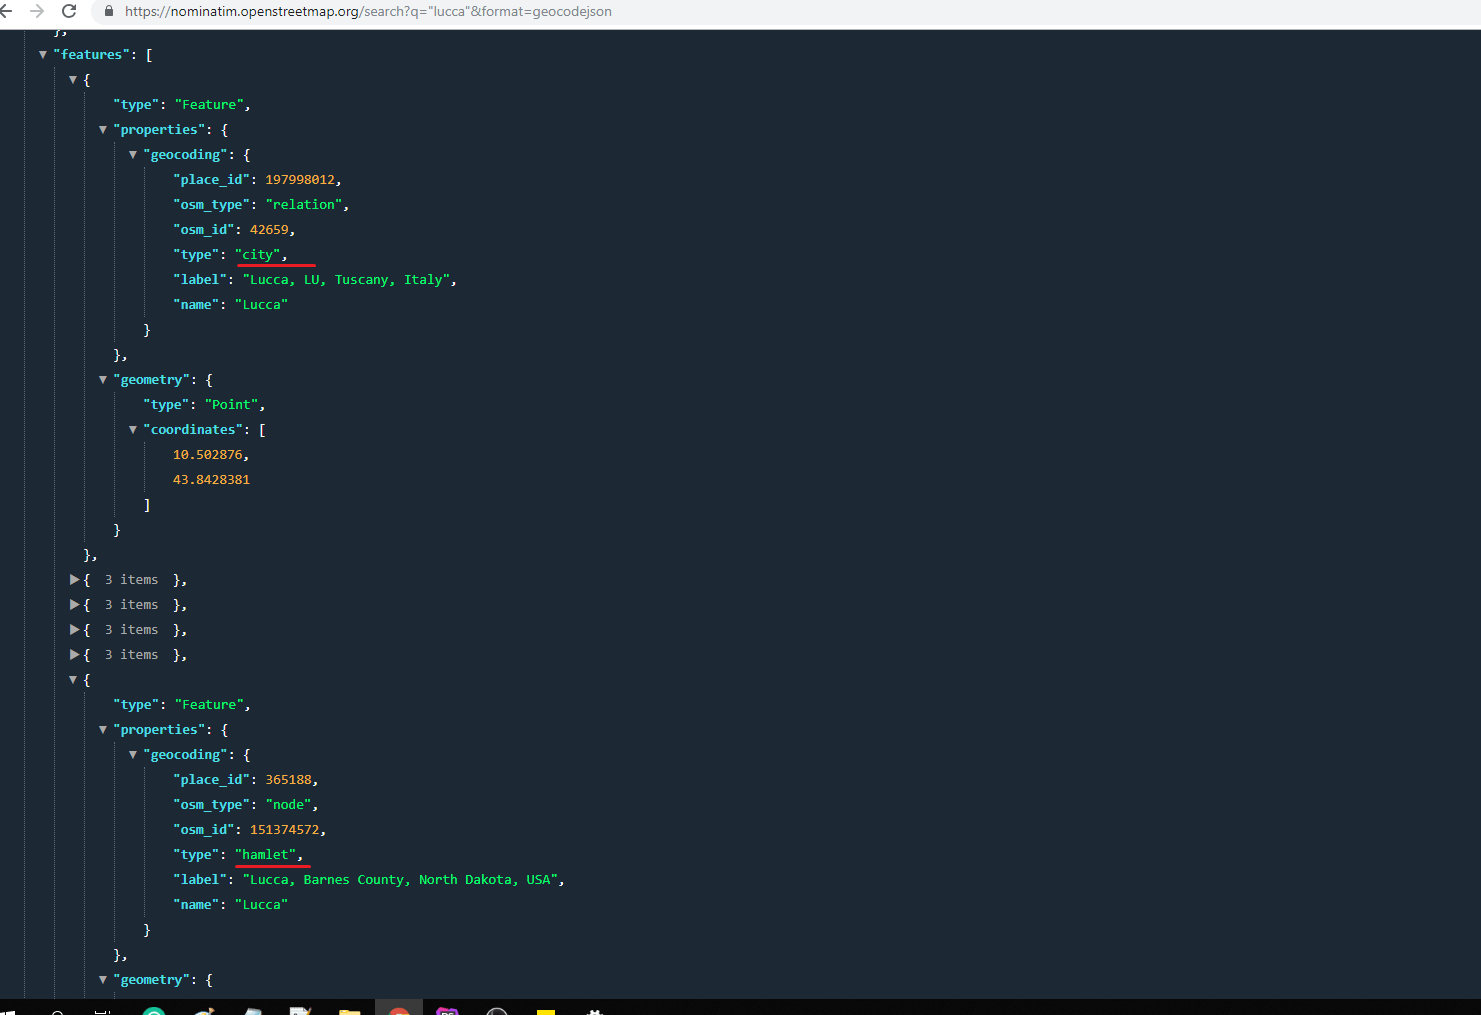
Task: Collapse the bottom-most "geometry" object
Action: tap(103, 980)
